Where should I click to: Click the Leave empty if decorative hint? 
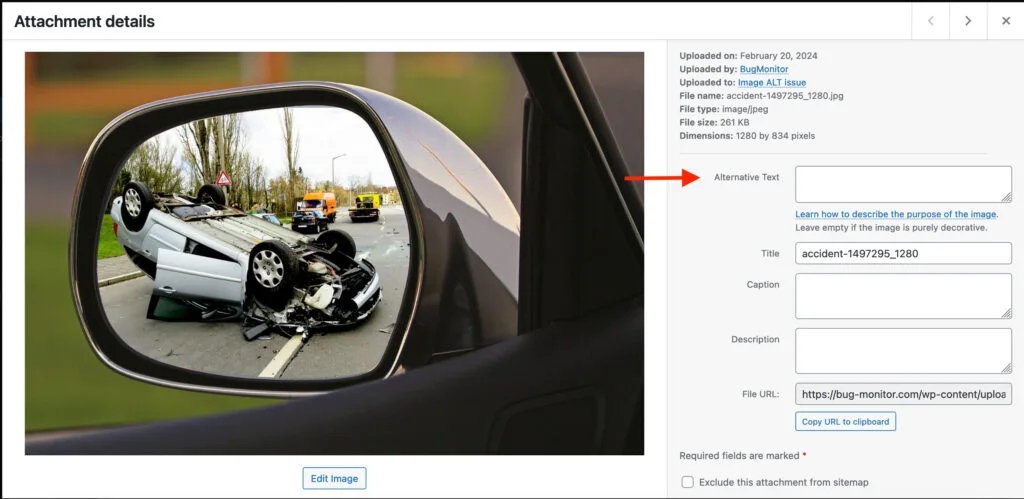(891, 228)
